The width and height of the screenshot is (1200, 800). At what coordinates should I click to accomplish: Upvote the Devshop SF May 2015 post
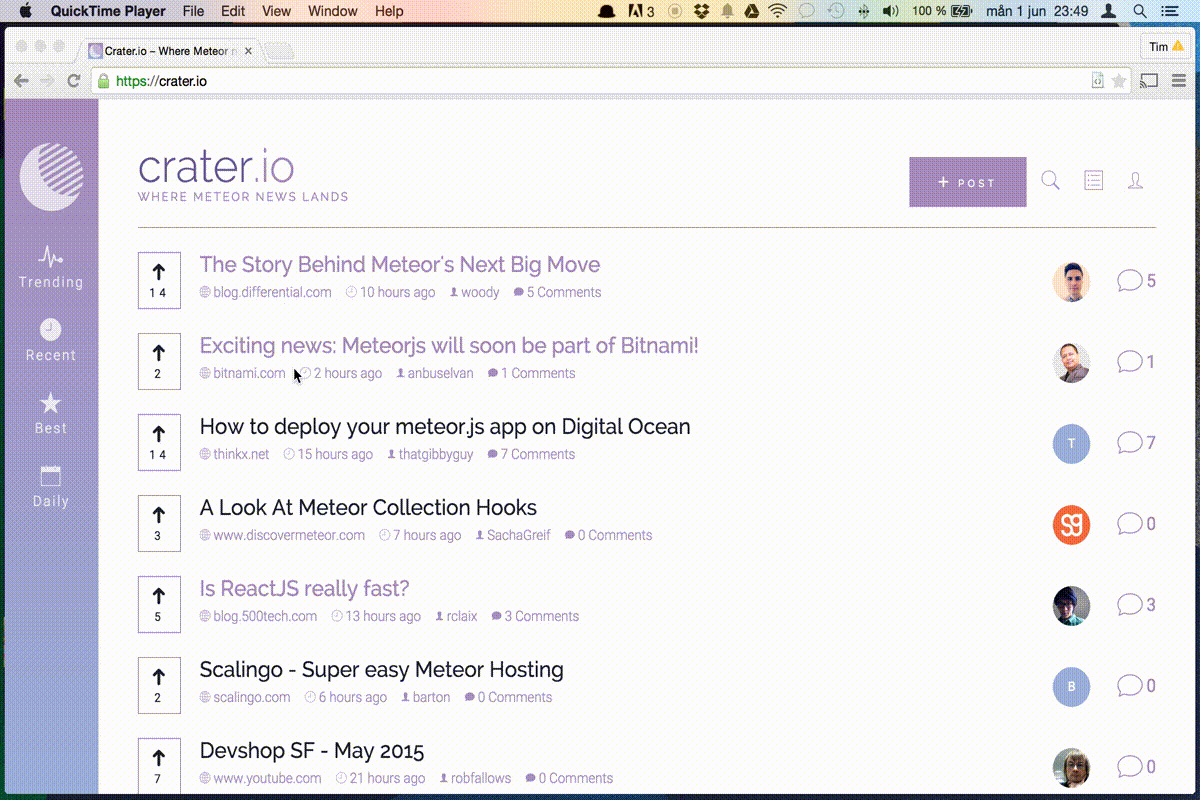click(159, 766)
